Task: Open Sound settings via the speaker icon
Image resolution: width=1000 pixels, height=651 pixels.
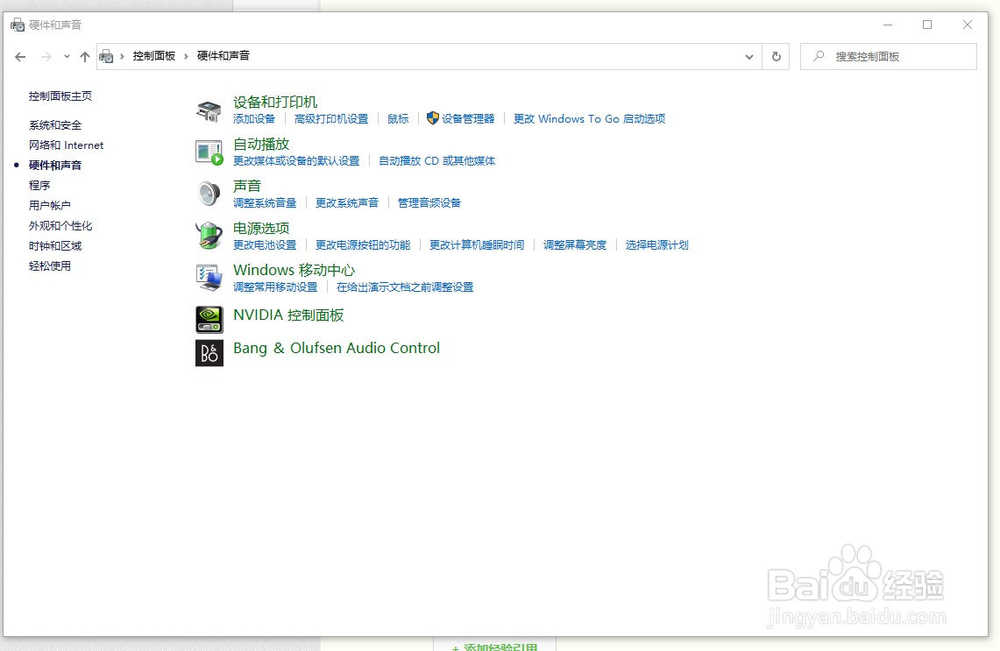Action: click(209, 193)
